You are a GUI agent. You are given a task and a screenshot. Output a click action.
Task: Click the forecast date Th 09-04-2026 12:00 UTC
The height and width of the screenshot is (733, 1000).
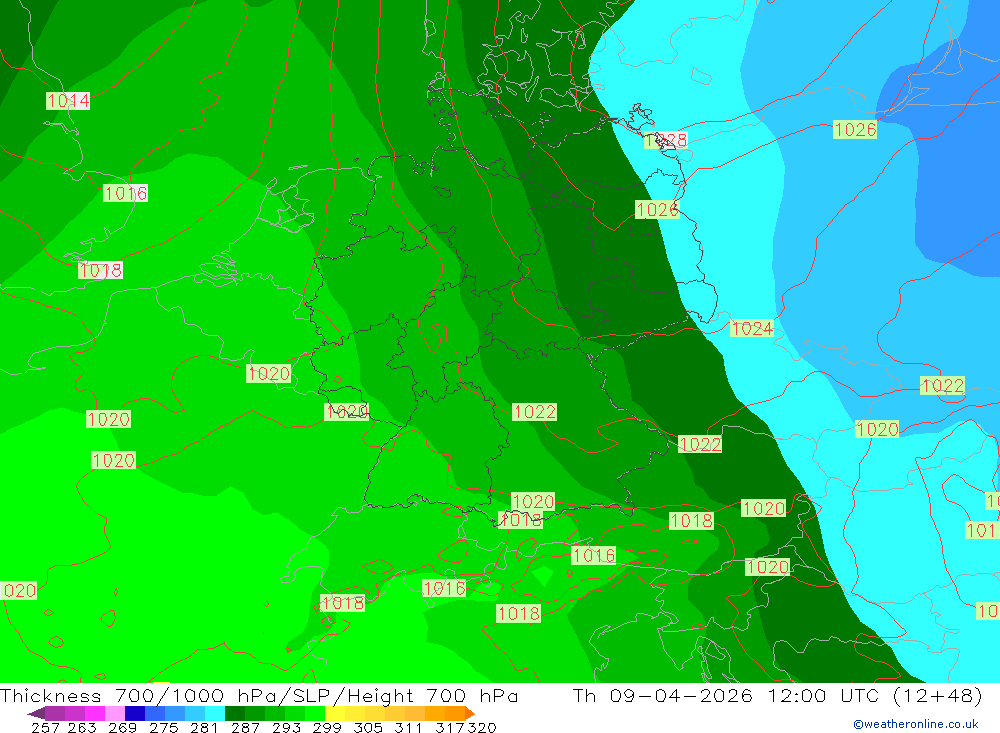(x=726, y=695)
